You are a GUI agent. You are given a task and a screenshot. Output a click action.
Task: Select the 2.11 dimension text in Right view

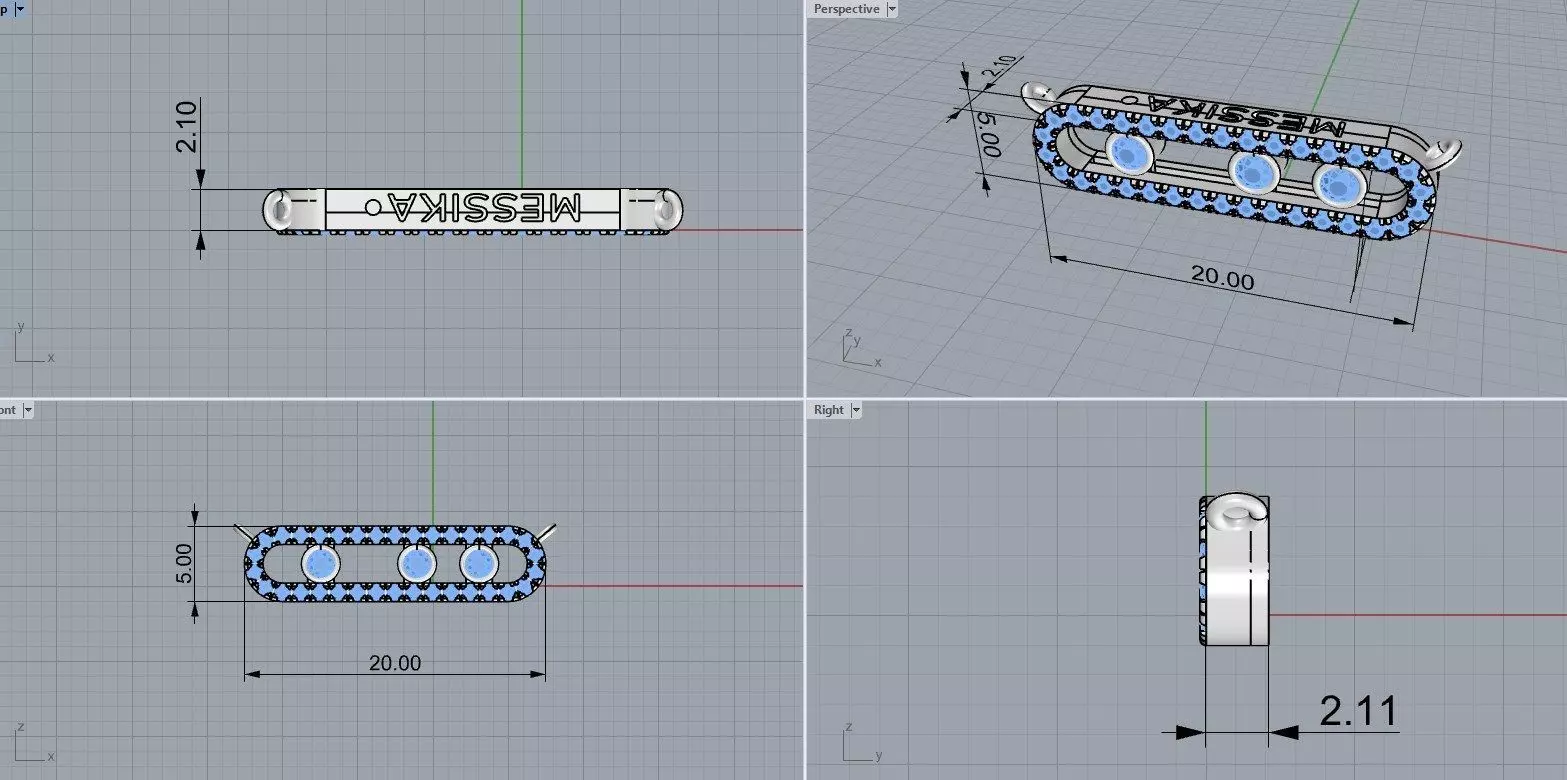click(1358, 711)
